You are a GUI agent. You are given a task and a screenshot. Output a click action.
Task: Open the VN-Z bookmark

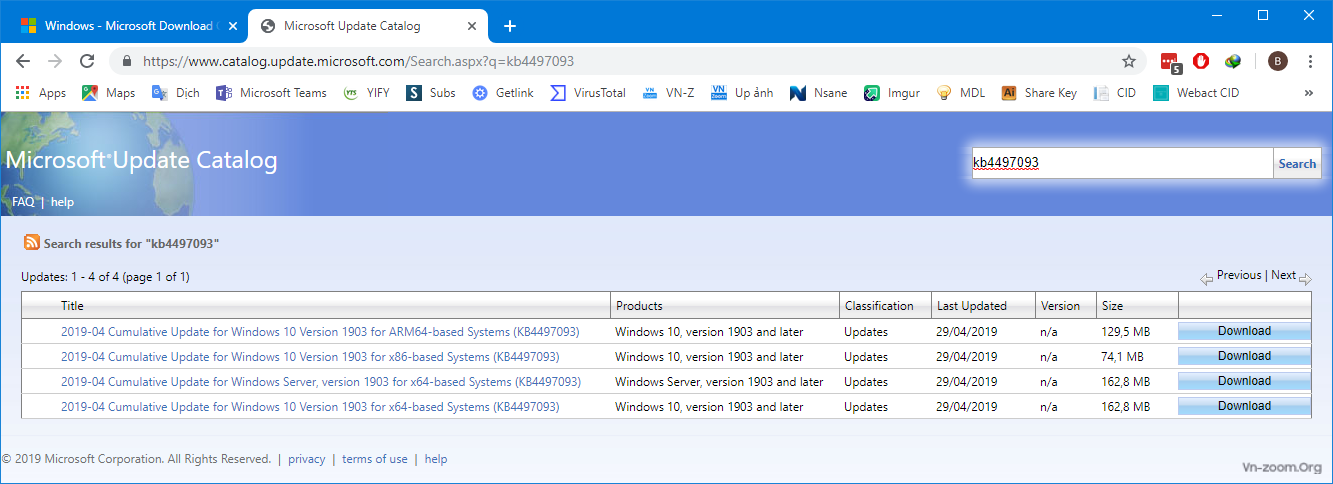pos(668,93)
